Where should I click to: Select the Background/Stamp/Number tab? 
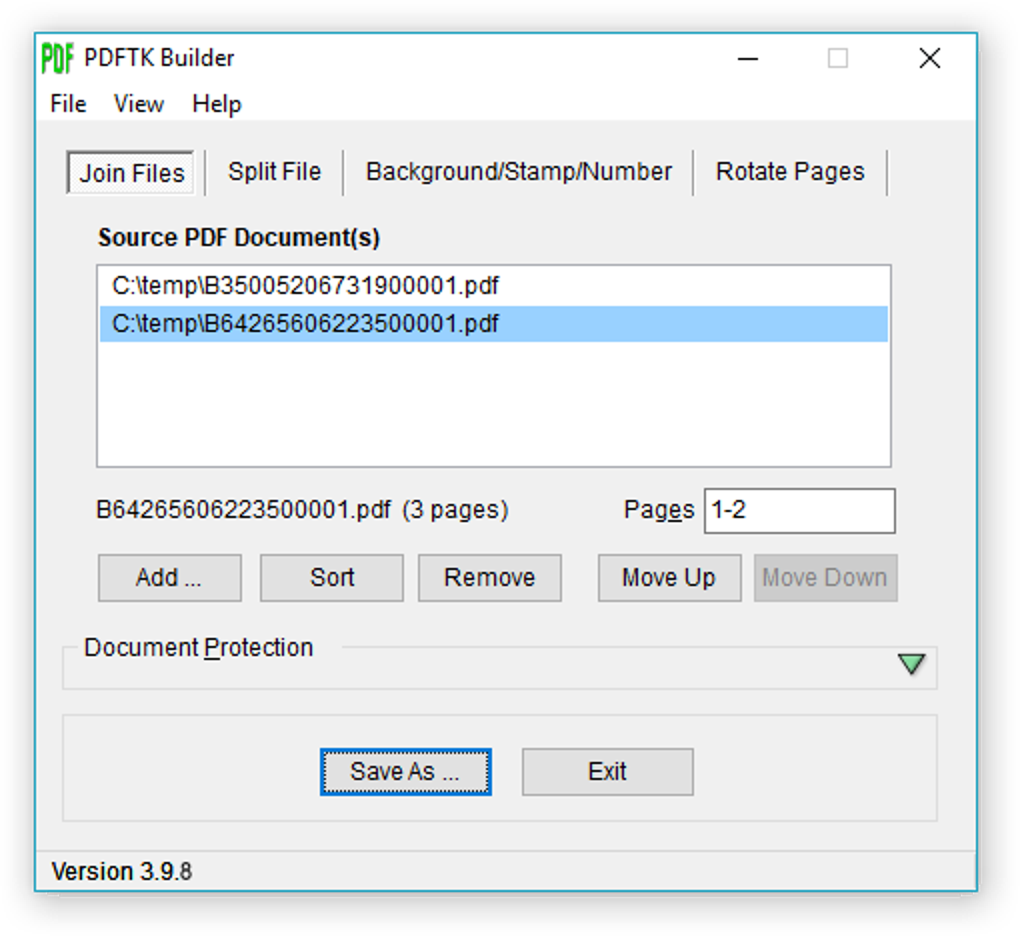519,171
